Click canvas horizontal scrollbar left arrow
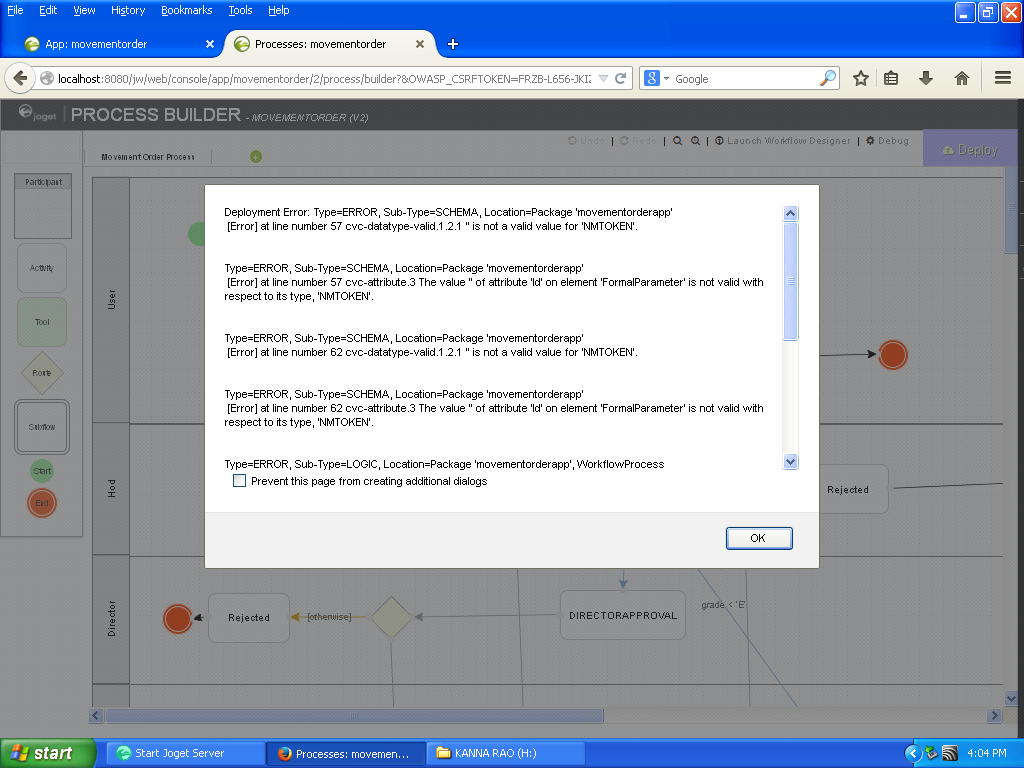This screenshot has width=1024, height=768. click(x=96, y=716)
